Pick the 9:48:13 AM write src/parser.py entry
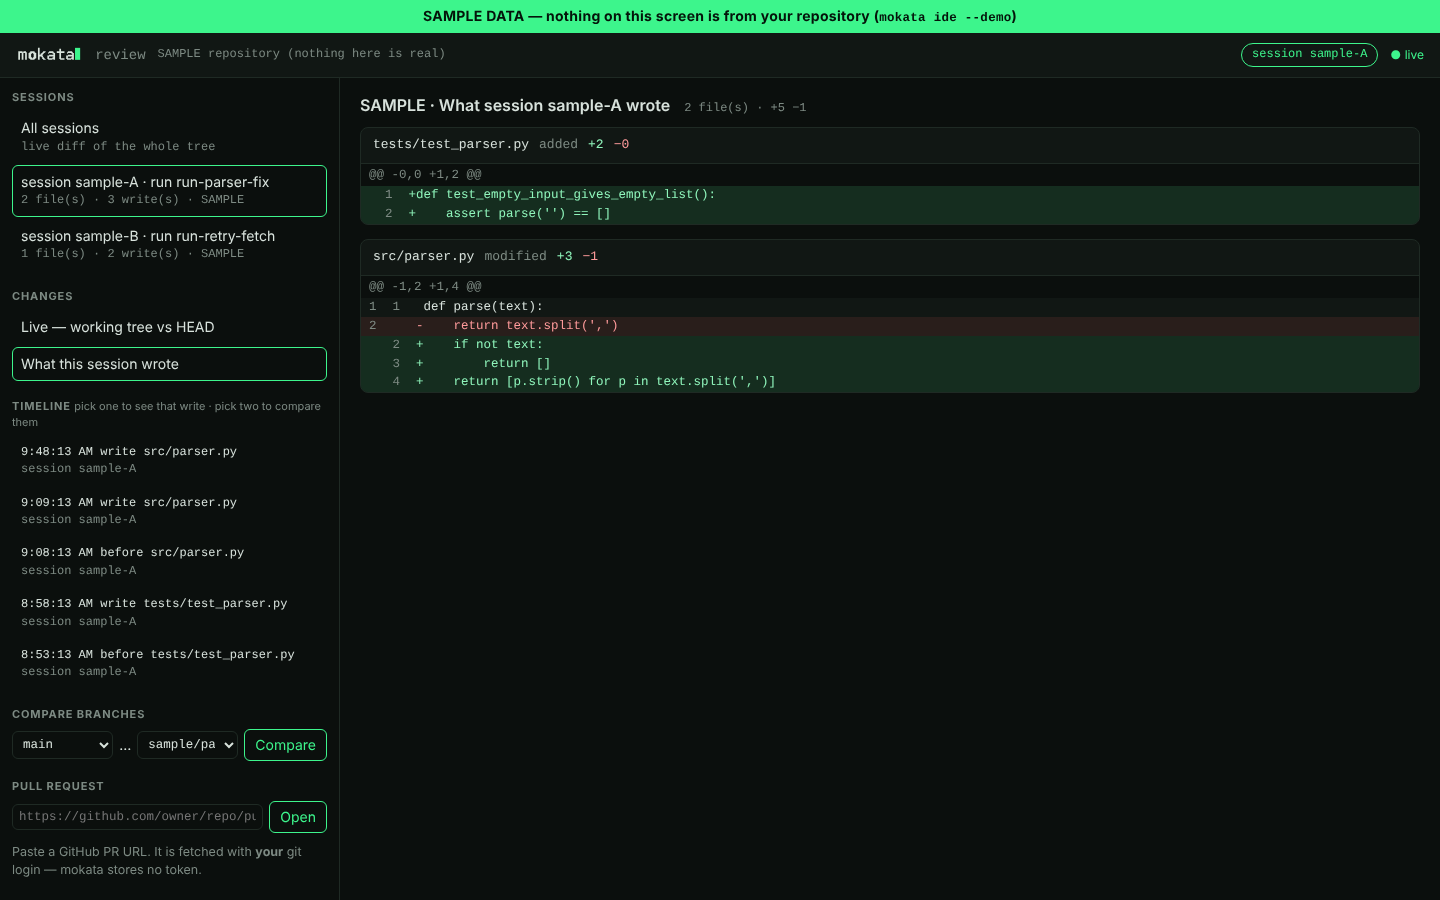The image size is (1440, 900). point(169,459)
